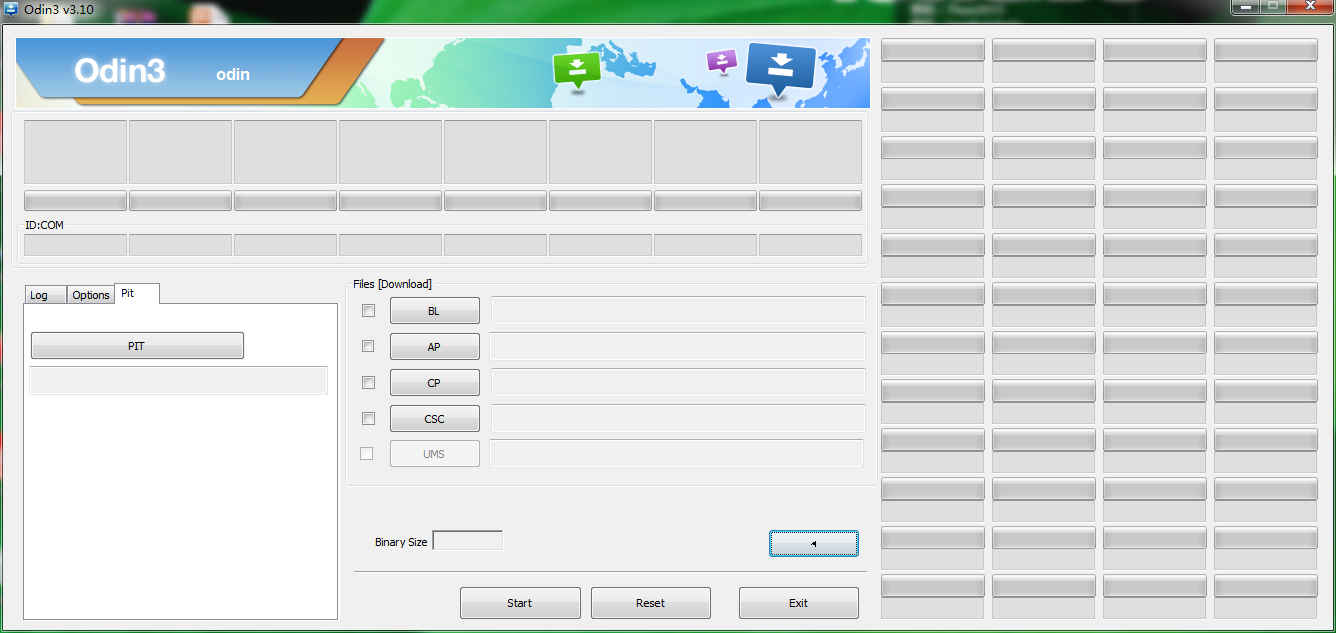Click the large blue download icon in banner
Viewport: 1336px width, 633px height.
pos(781,67)
